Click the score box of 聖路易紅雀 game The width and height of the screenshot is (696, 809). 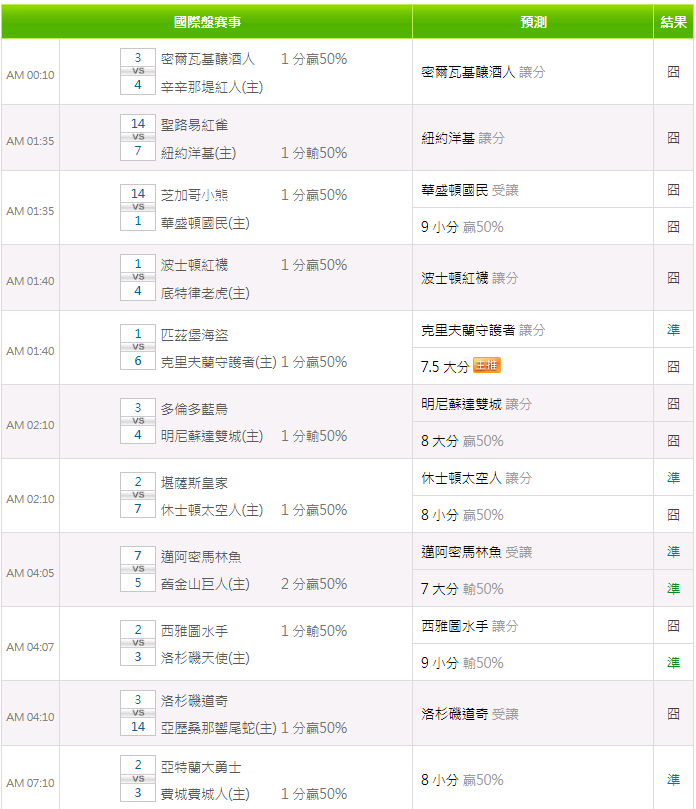(138, 137)
